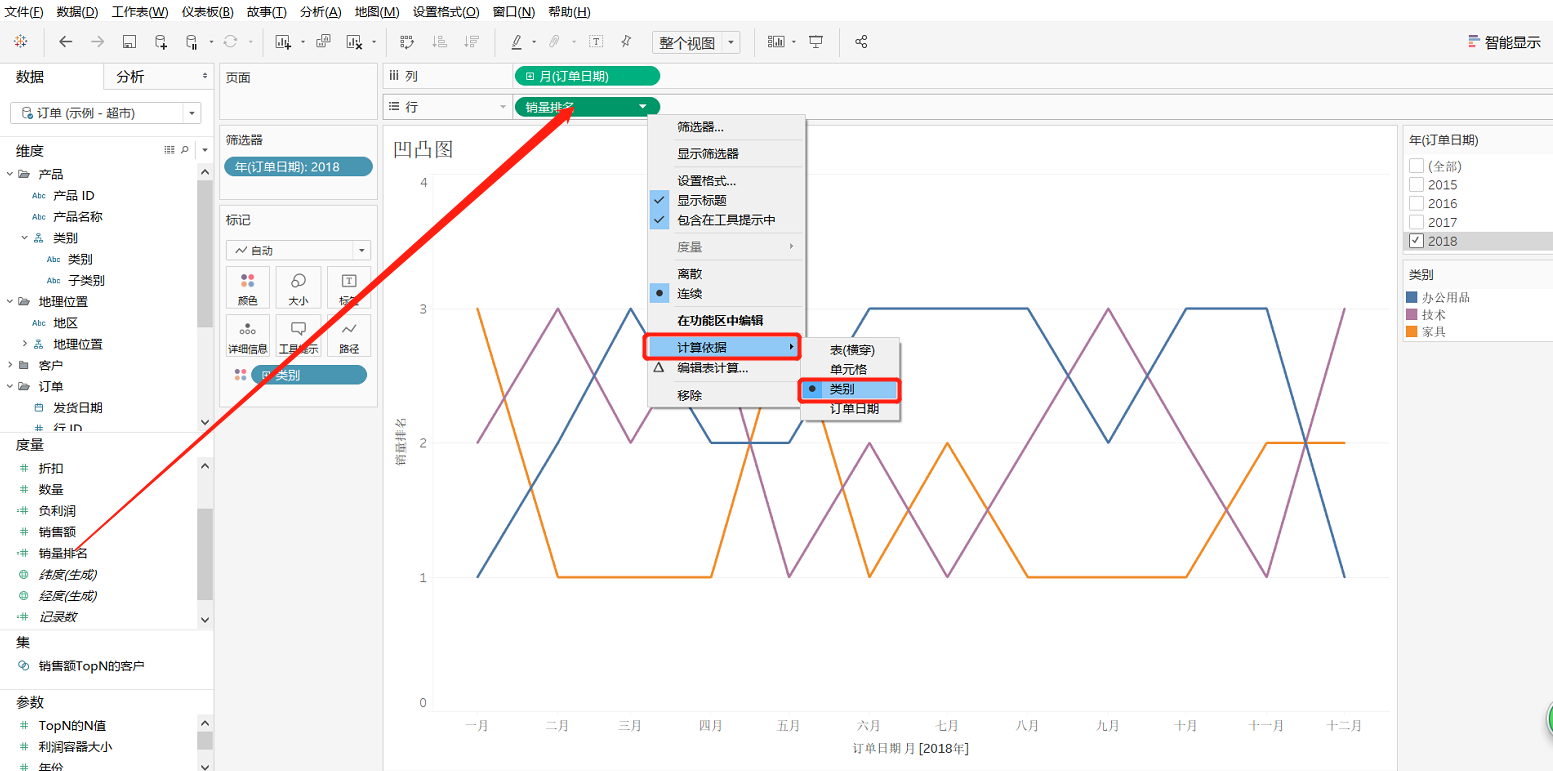1553x771 pixels.
Task: Click the redo forward arrow
Action: tap(97, 42)
